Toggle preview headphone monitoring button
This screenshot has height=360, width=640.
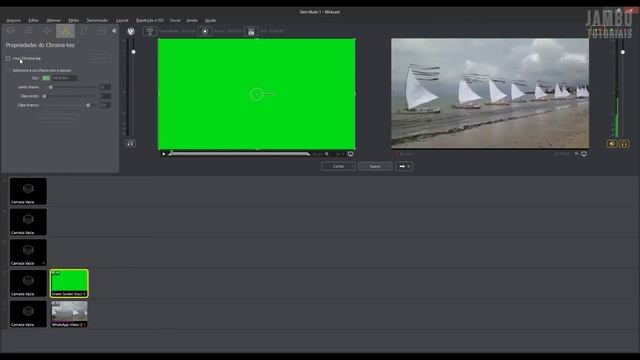tap(130, 143)
